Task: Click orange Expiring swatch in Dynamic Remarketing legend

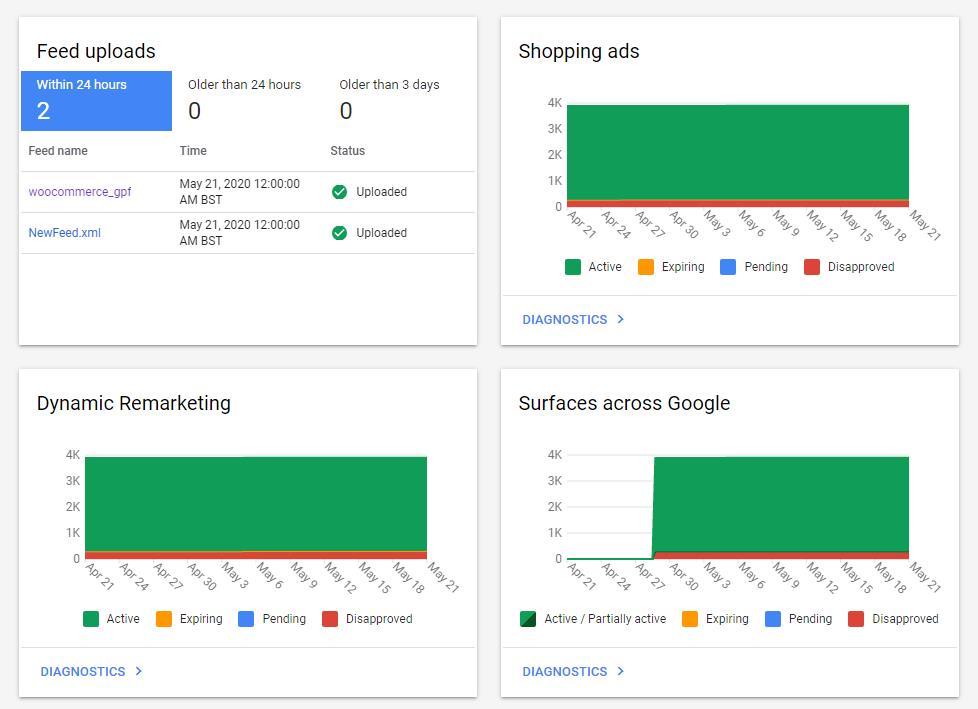Action: pos(164,619)
